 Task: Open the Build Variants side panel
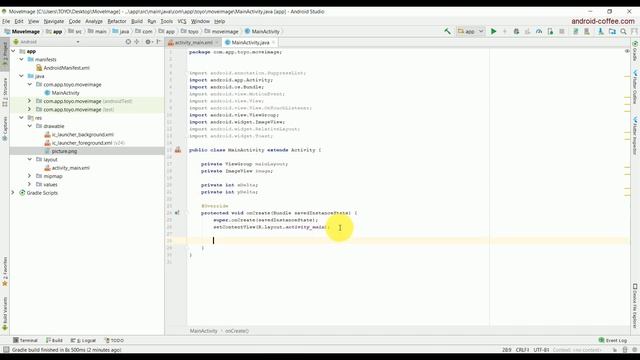5,313
